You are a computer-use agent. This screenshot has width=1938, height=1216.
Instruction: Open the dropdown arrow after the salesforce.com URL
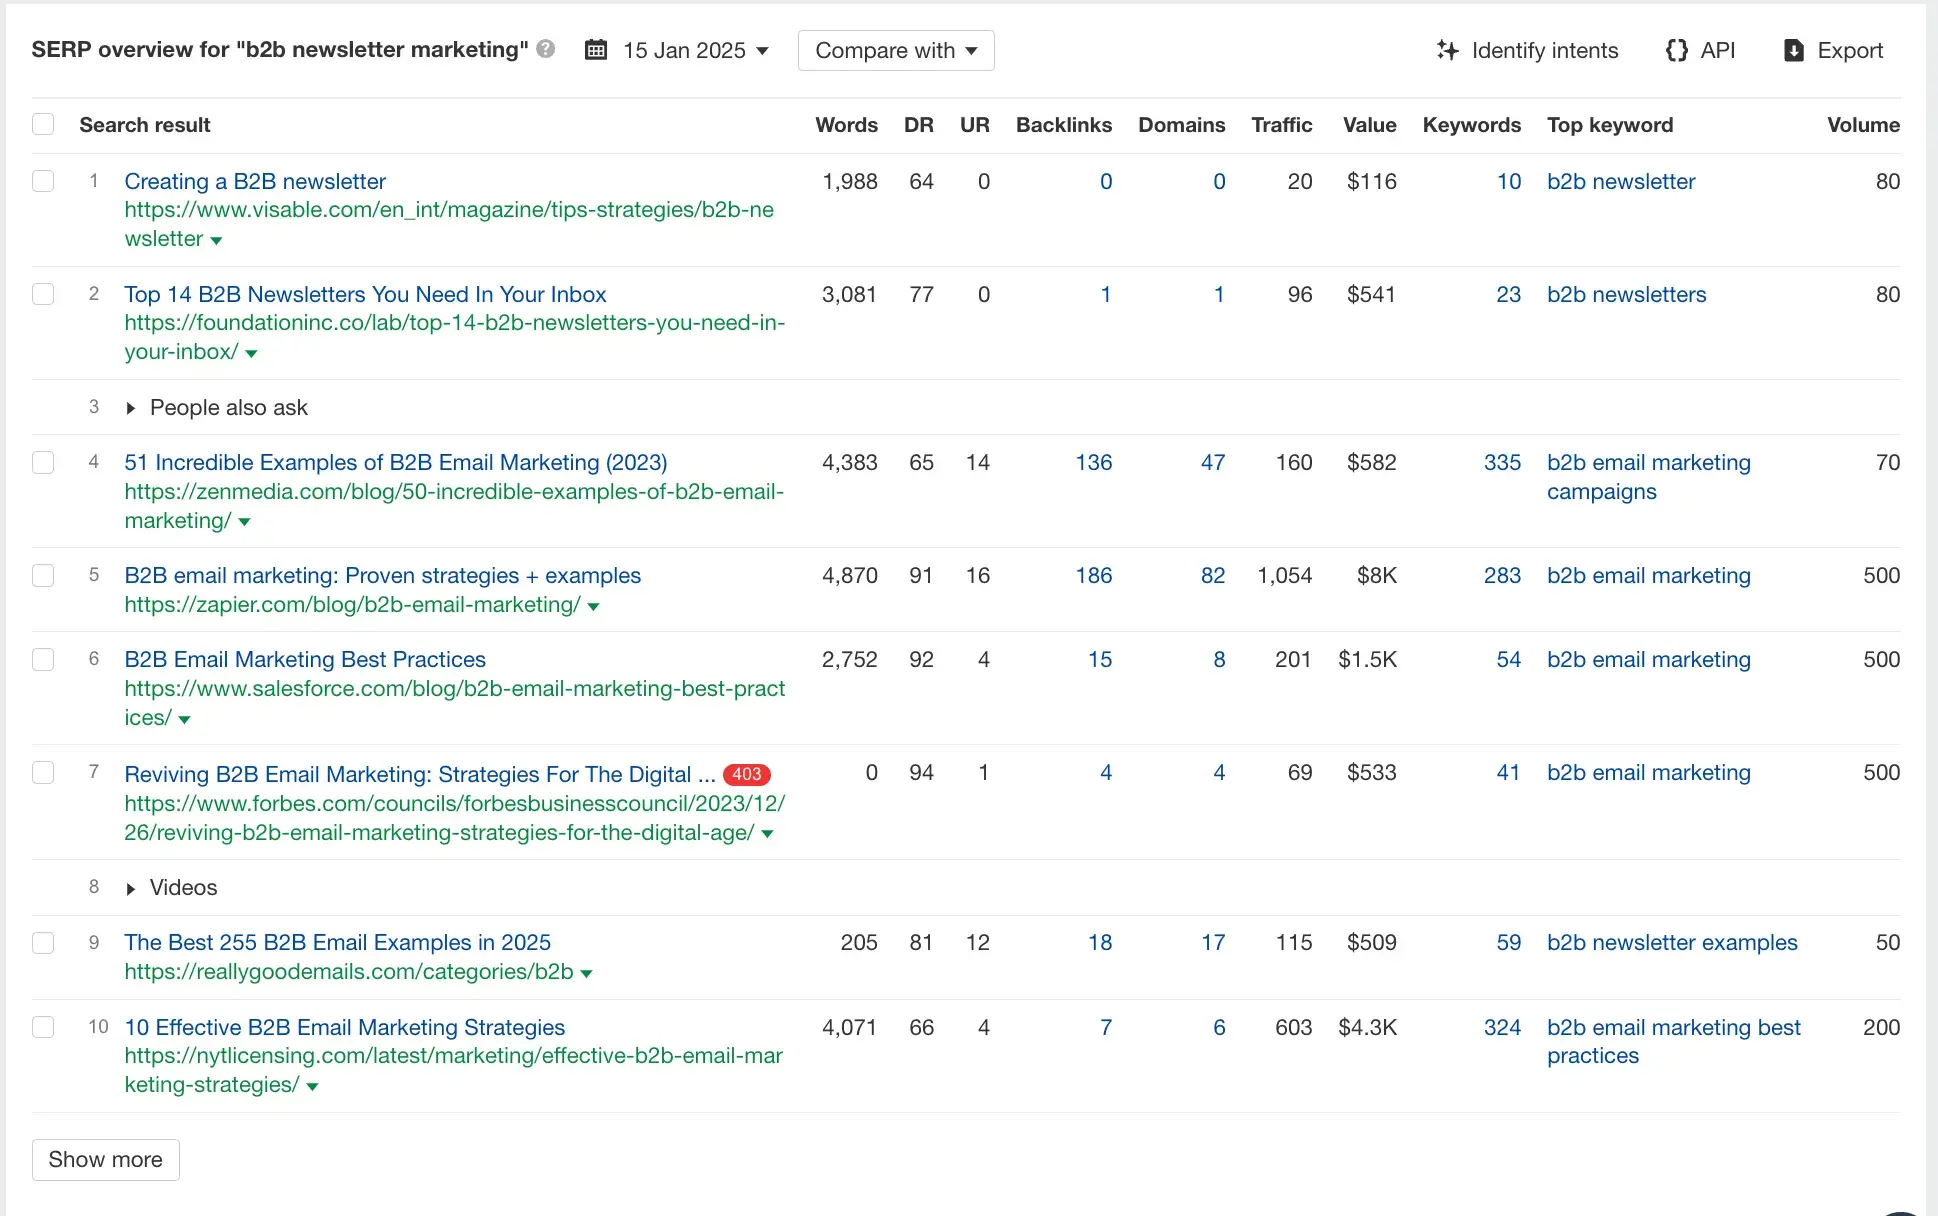click(184, 719)
